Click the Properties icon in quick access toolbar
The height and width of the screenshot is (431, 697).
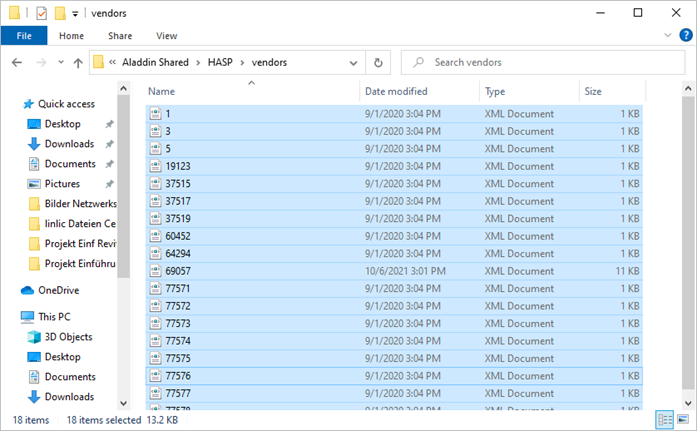coord(41,13)
